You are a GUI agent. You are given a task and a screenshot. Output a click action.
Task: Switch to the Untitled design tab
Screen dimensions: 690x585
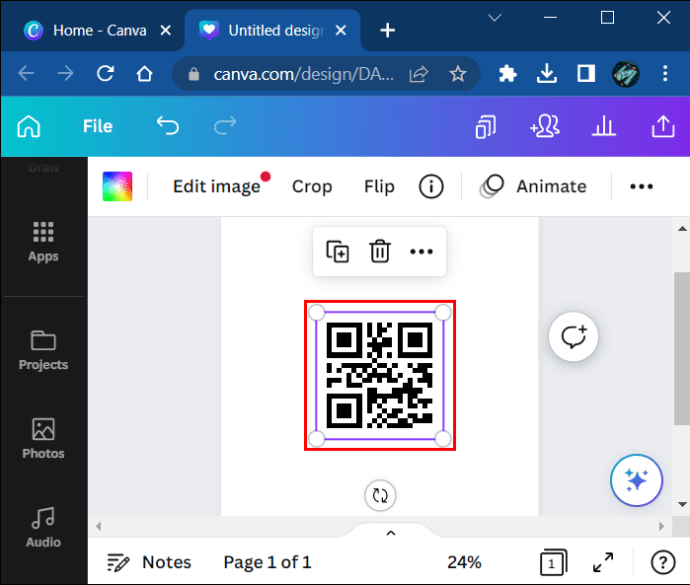click(x=273, y=31)
